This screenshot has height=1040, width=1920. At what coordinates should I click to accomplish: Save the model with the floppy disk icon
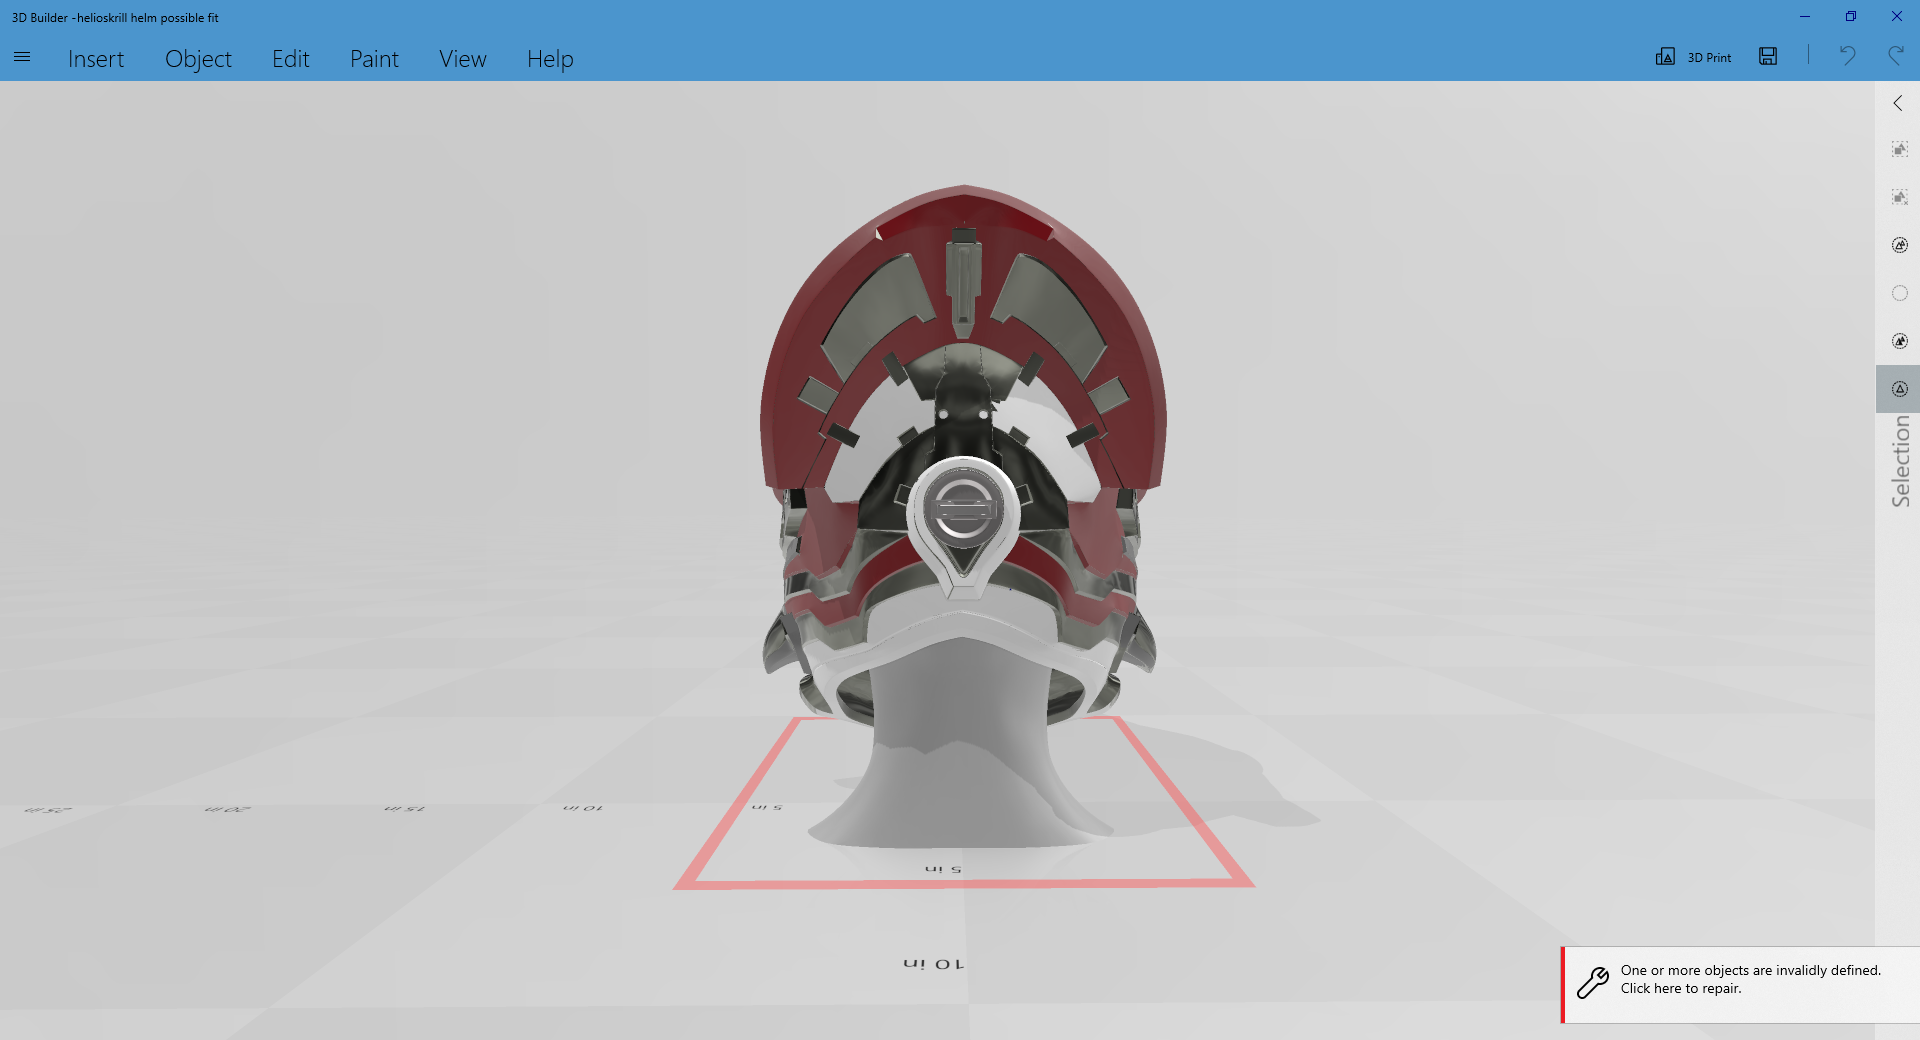click(1768, 57)
